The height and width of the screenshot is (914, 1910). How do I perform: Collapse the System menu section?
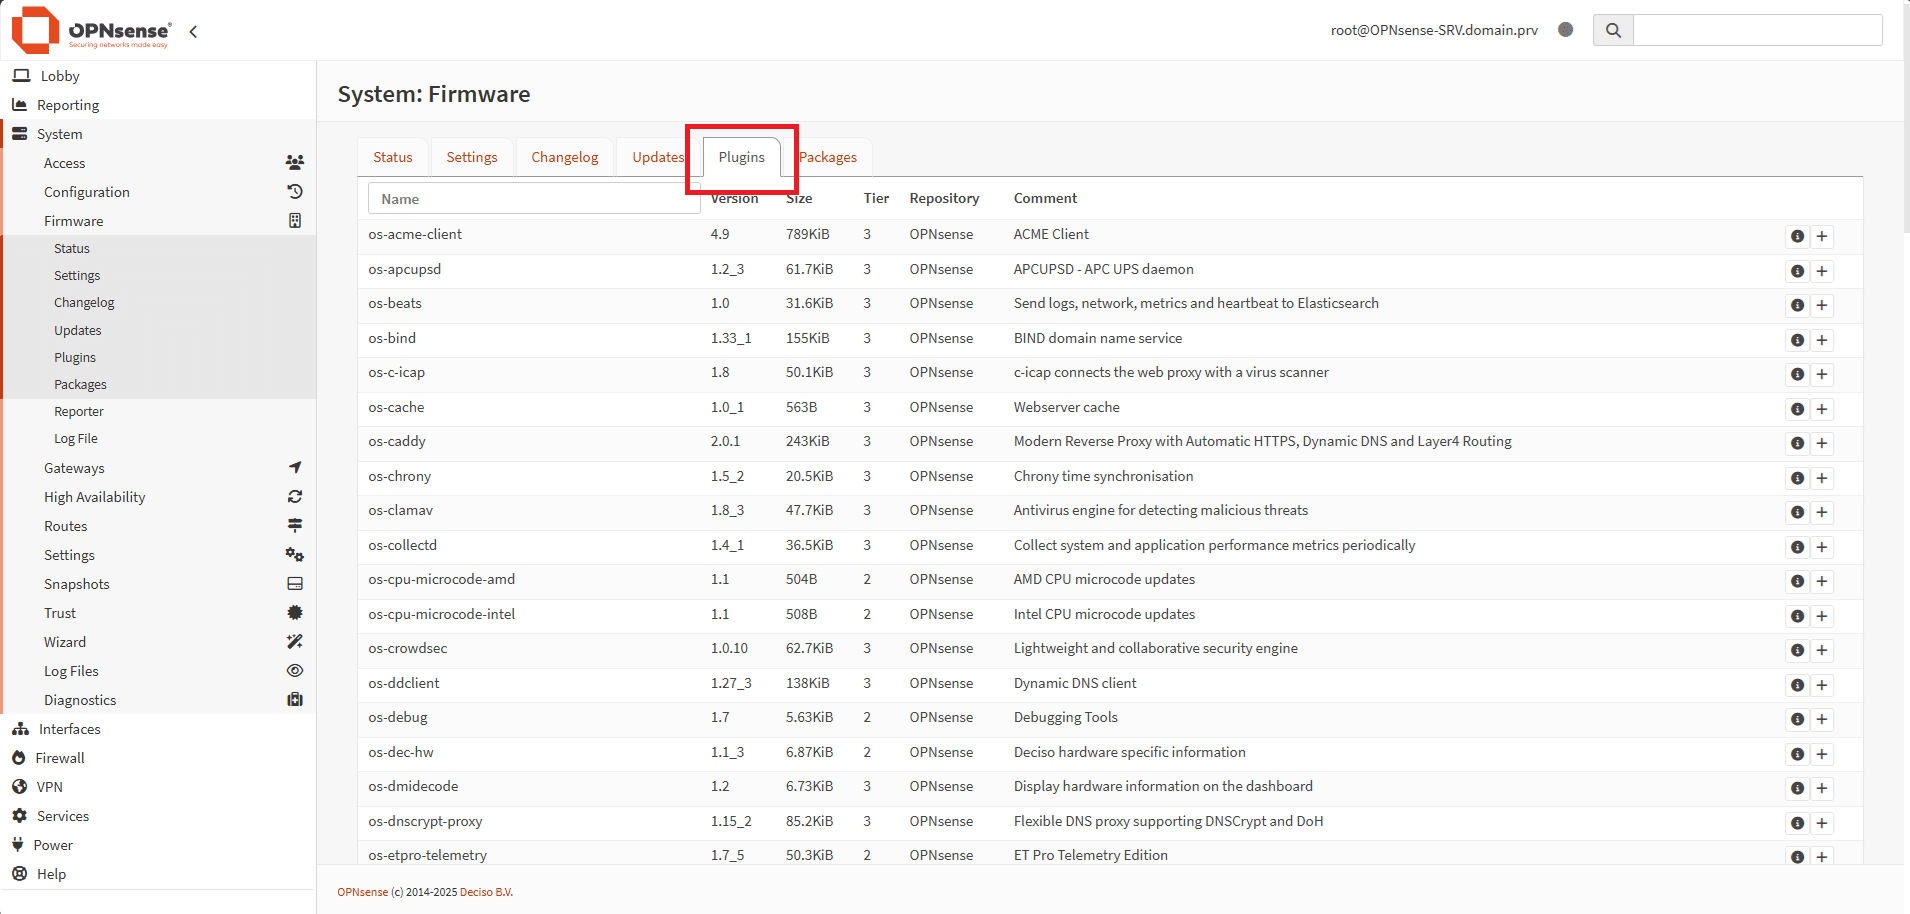click(x=158, y=134)
